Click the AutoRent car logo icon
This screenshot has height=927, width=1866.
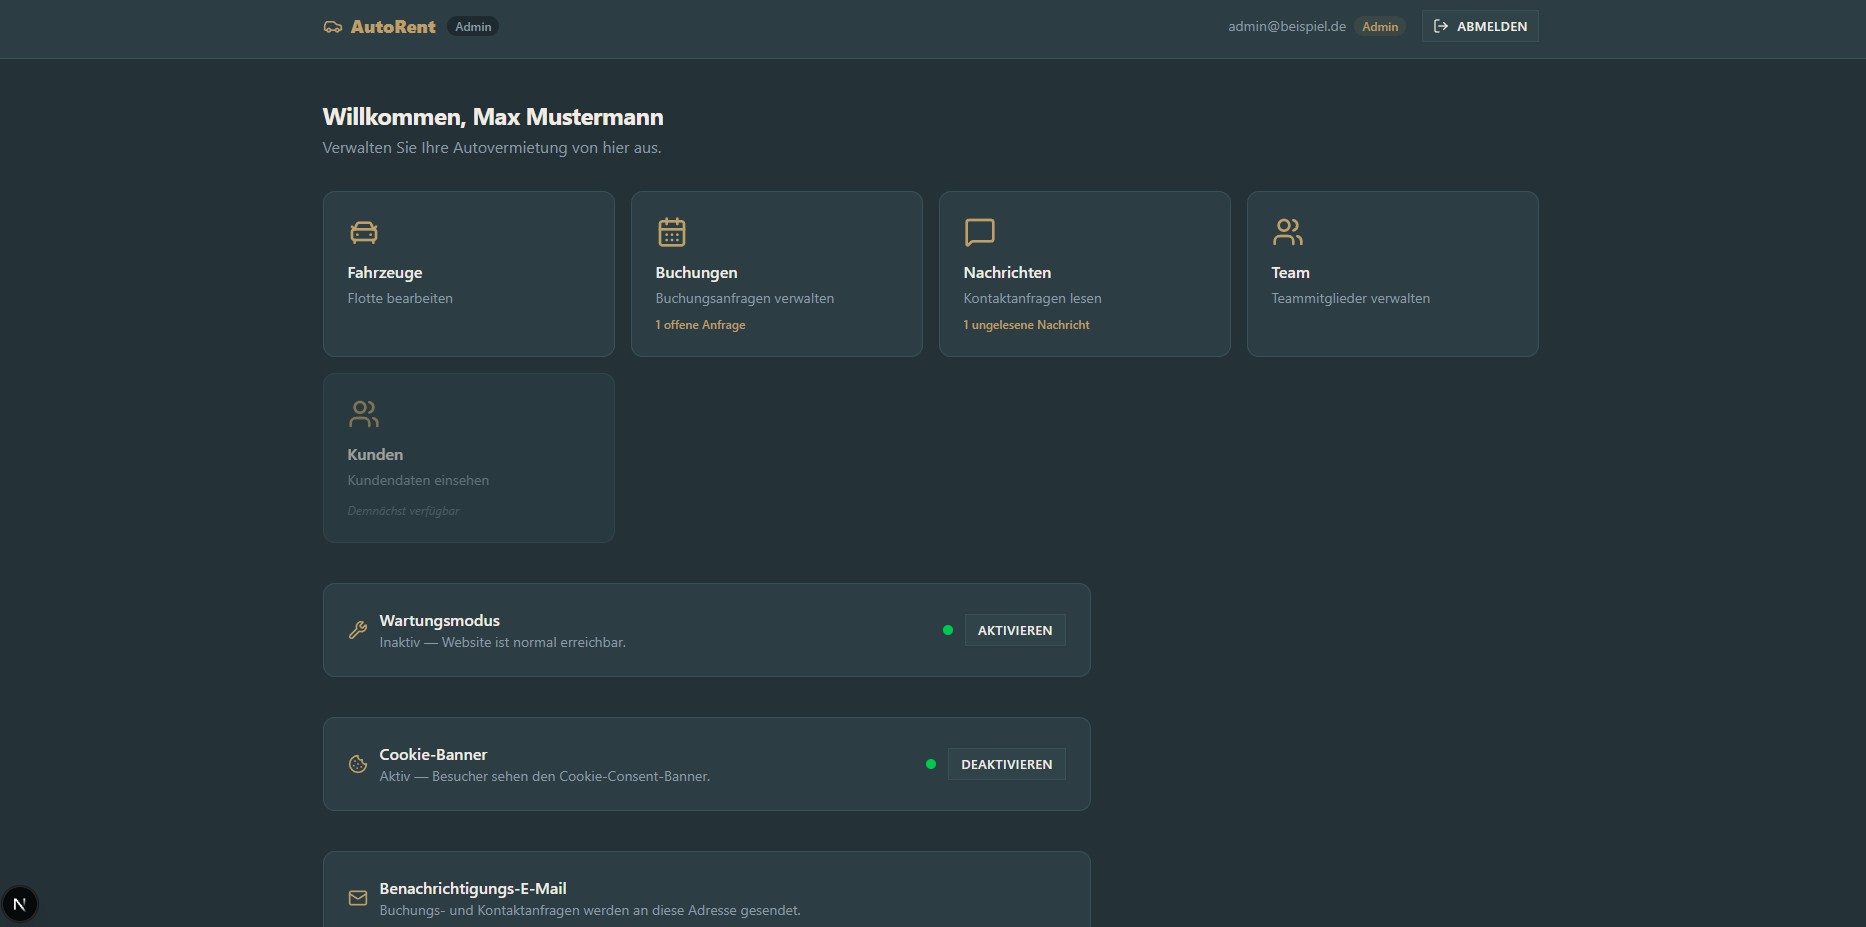(x=332, y=27)
